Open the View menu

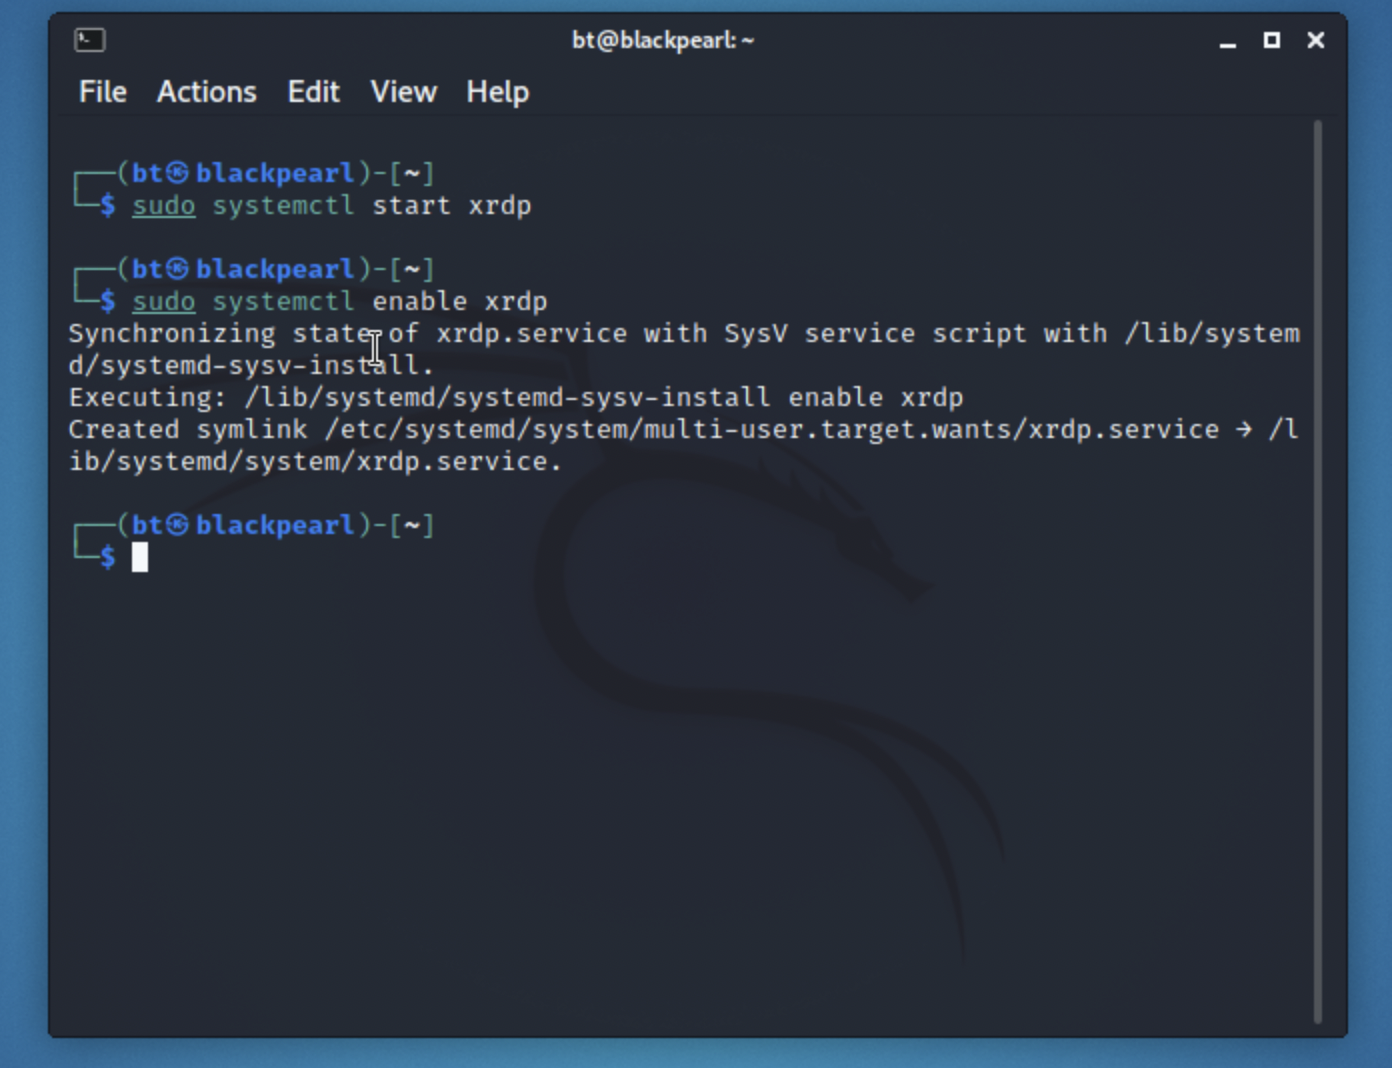[x=403, y=92]
